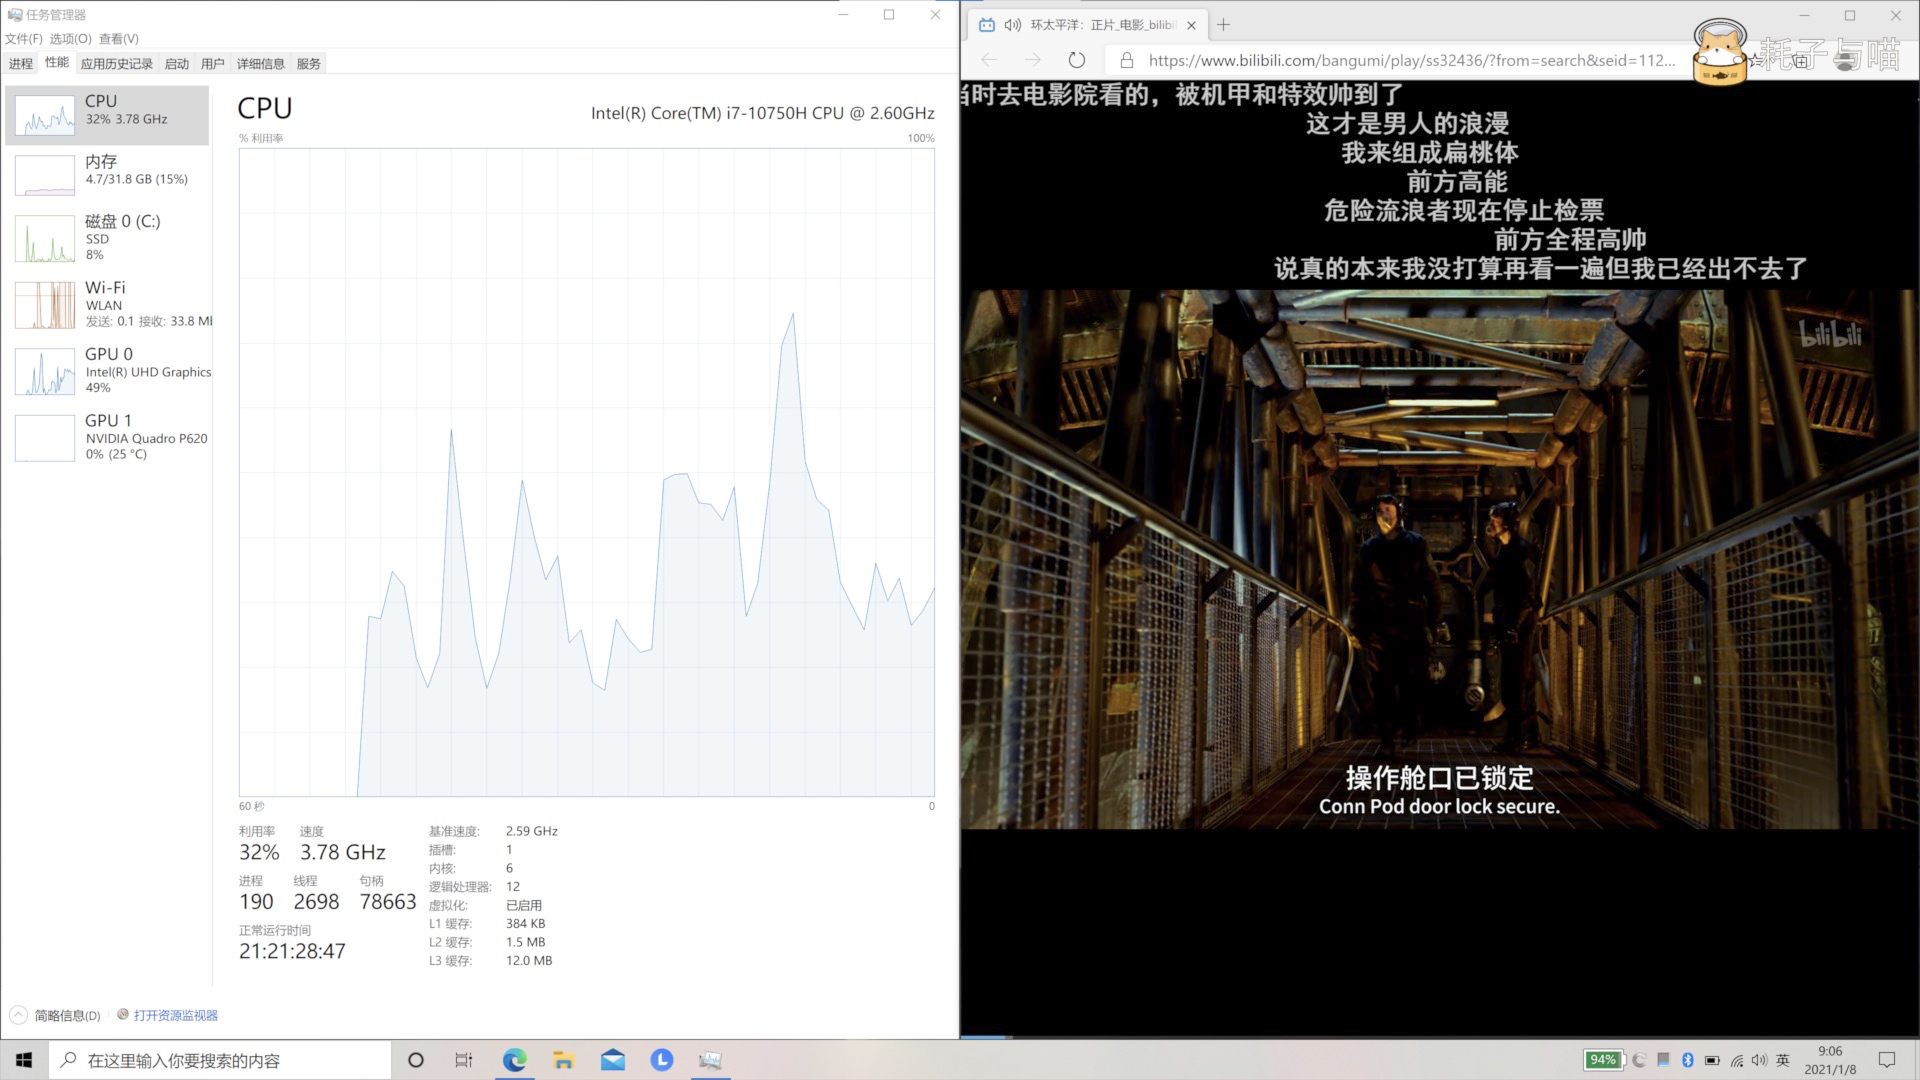Open Cortana circle icon
Image resolution: width=1920 pixels, height=1080 pixels.
click(x=416, y=1060)
